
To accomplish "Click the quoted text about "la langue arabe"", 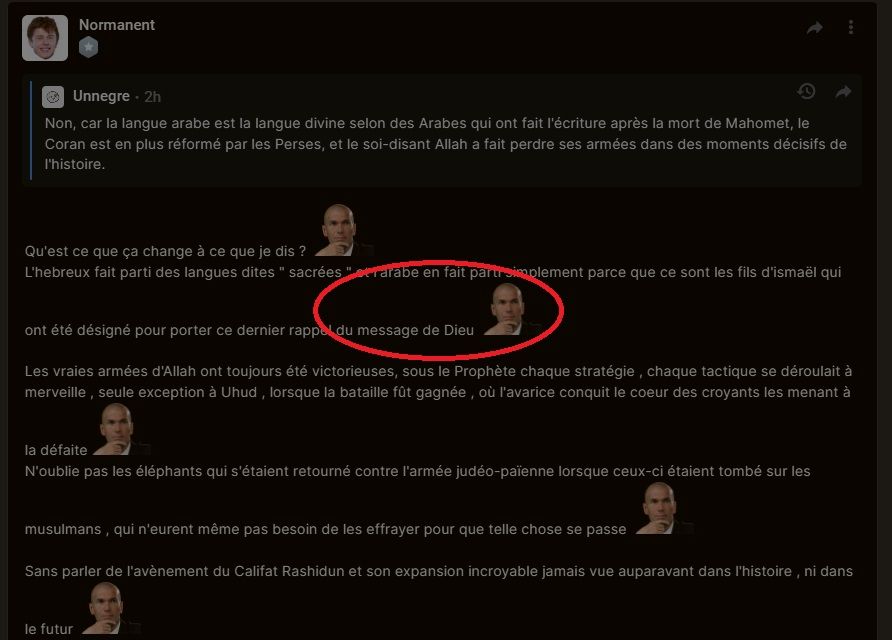I will click(445, 143).
